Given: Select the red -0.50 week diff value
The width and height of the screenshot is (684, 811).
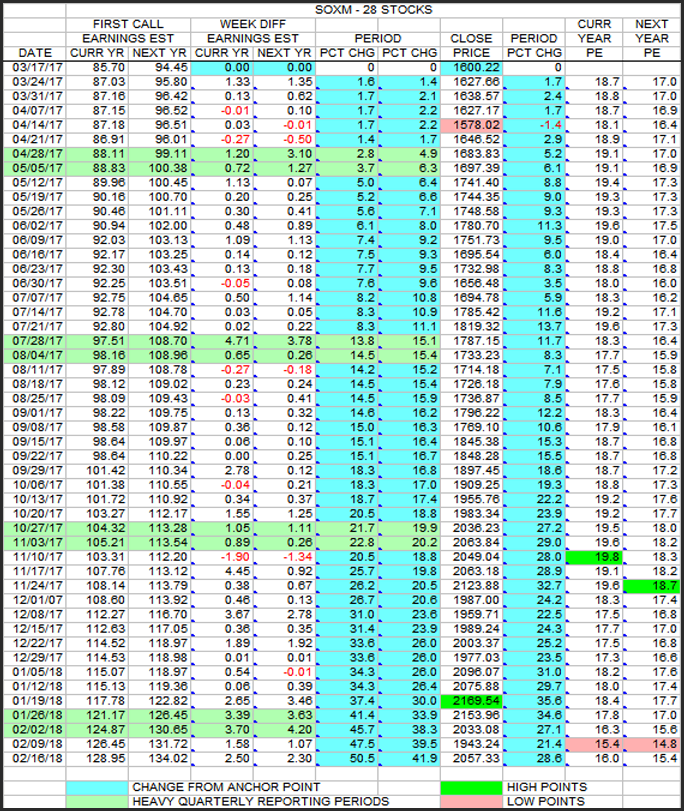Looking at the screenshot, I should 284,140.
